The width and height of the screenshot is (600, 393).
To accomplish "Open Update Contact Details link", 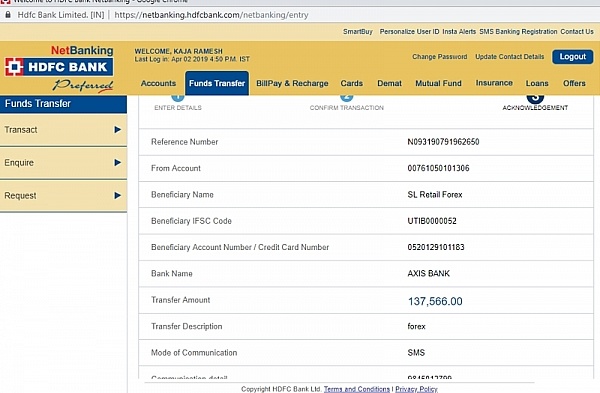I will [510, 57].
